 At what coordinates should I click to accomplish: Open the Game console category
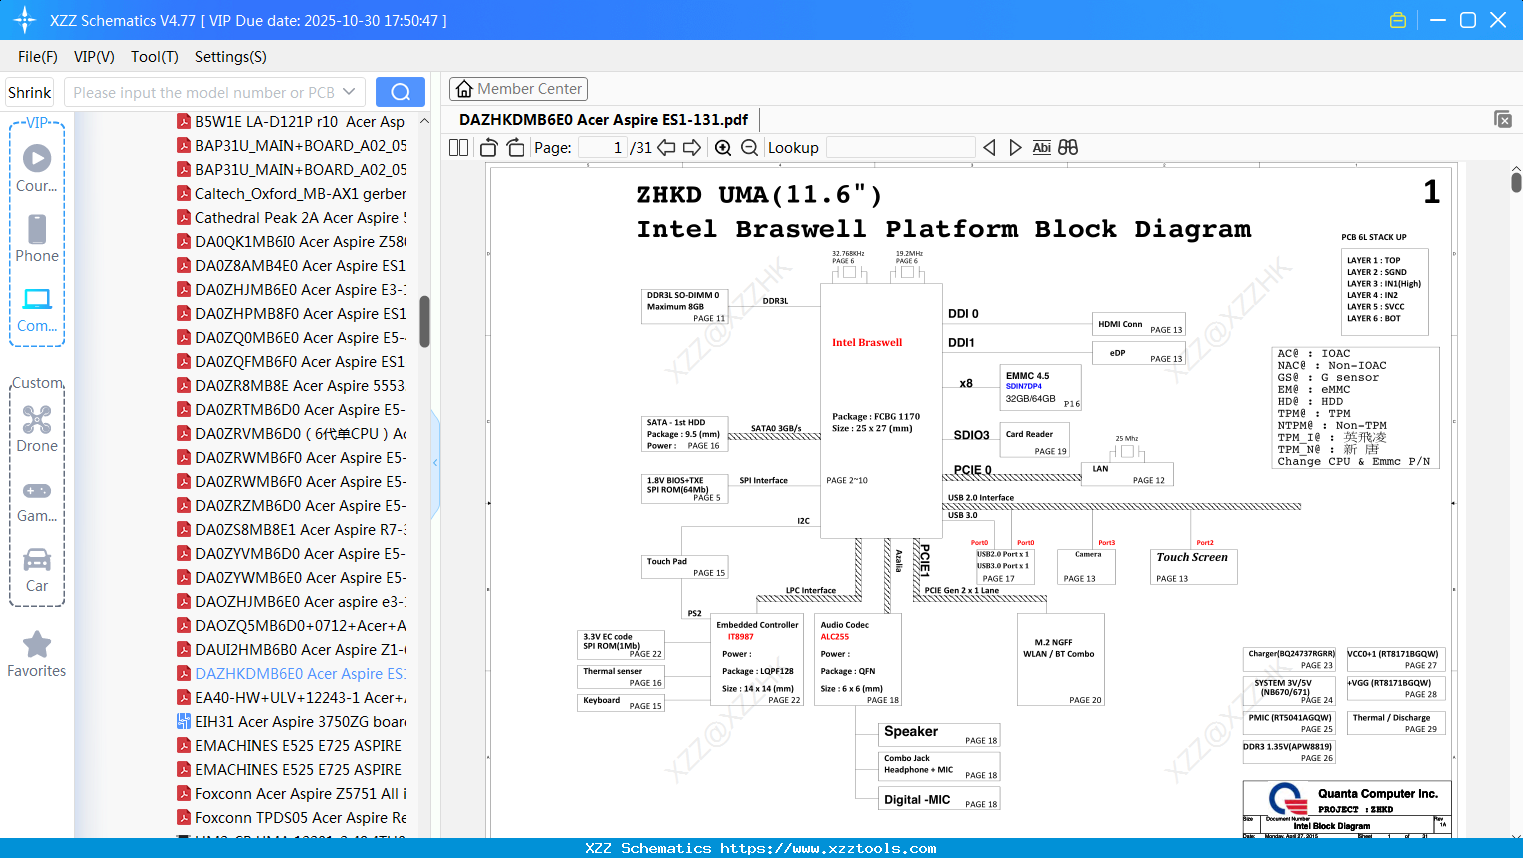coord(37,500)
